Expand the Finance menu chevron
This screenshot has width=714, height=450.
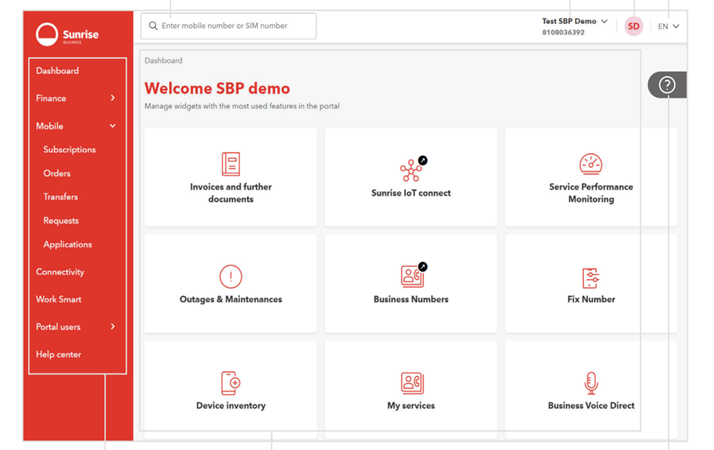[x=112, y=98]
